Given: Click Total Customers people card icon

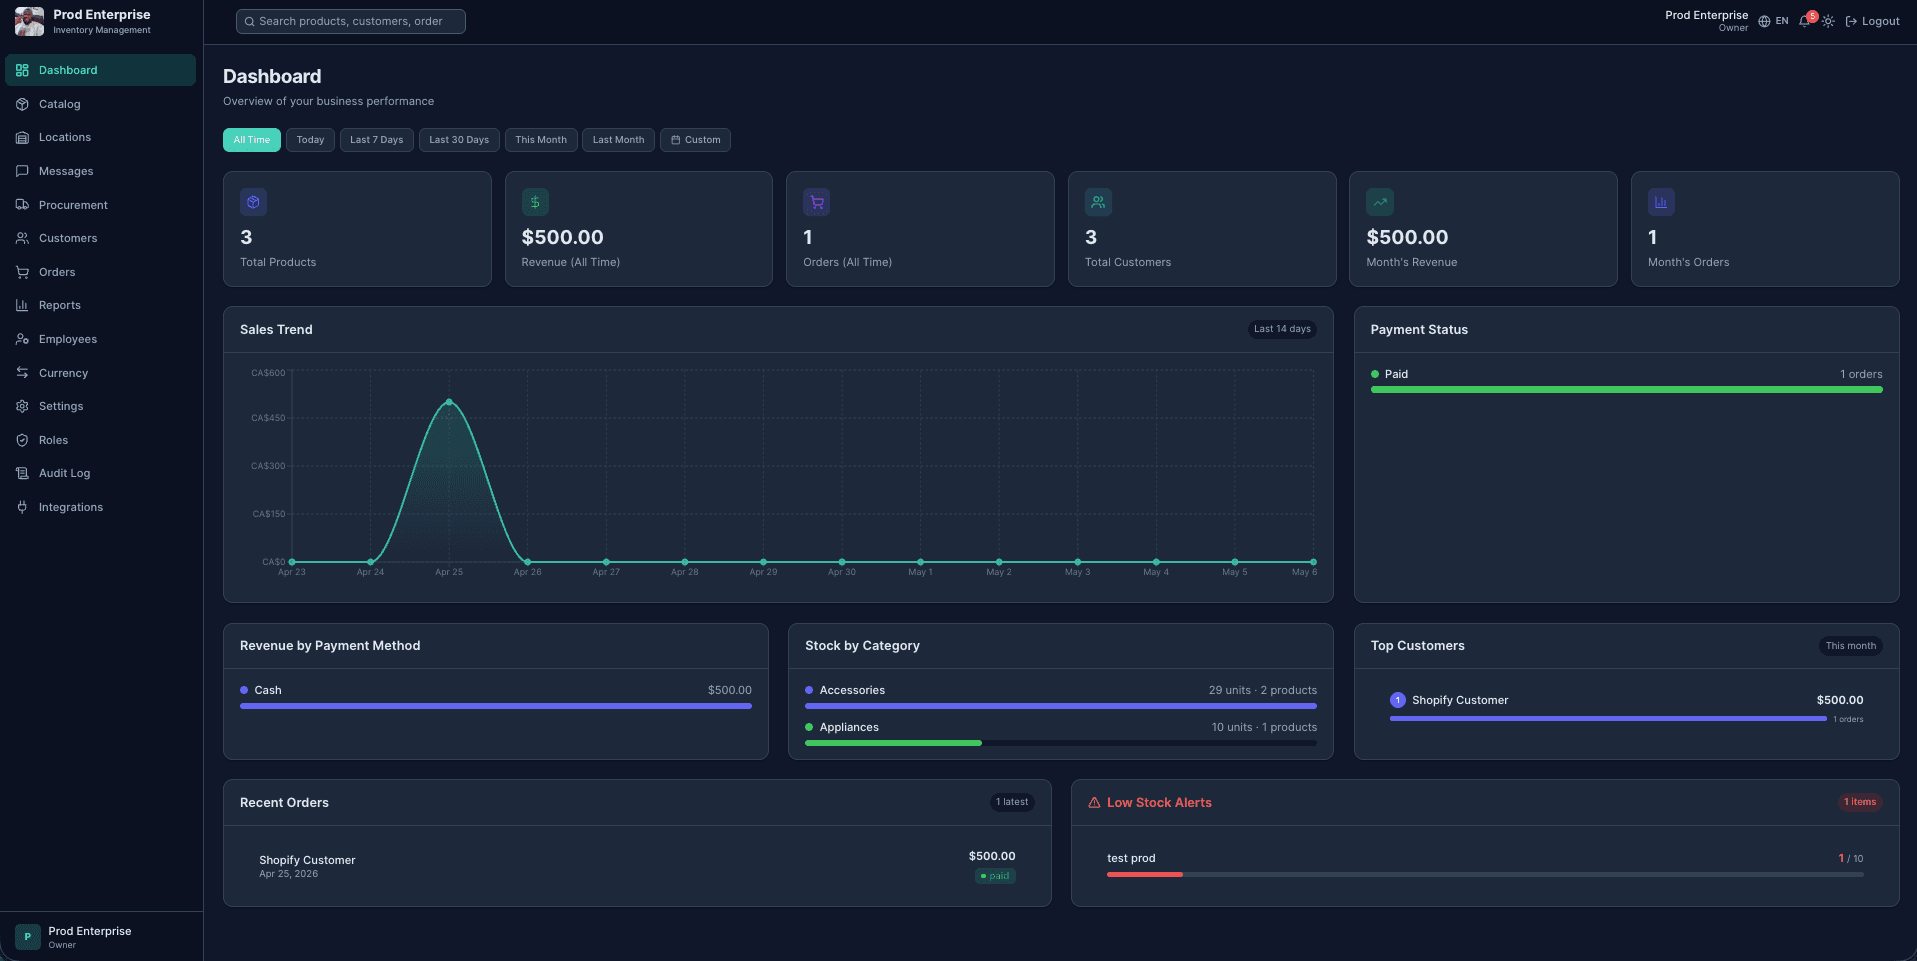Looking at the screenshot, I should [1098, 202].
